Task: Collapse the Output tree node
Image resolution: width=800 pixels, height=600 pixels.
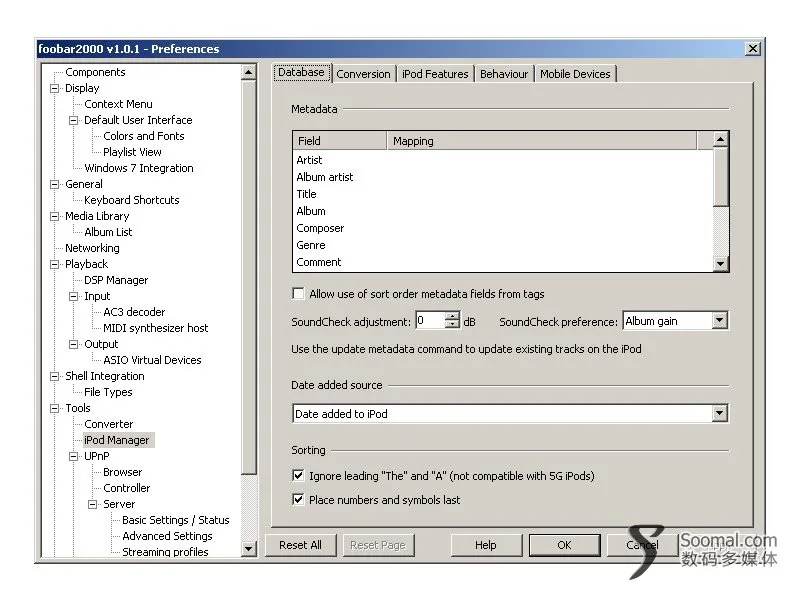Action: [73, 344]
